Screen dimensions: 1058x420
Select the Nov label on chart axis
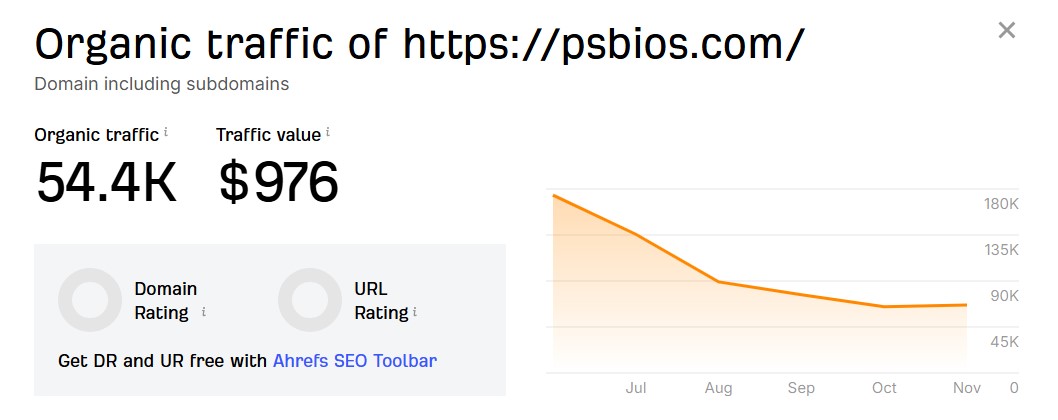point(966,388)
